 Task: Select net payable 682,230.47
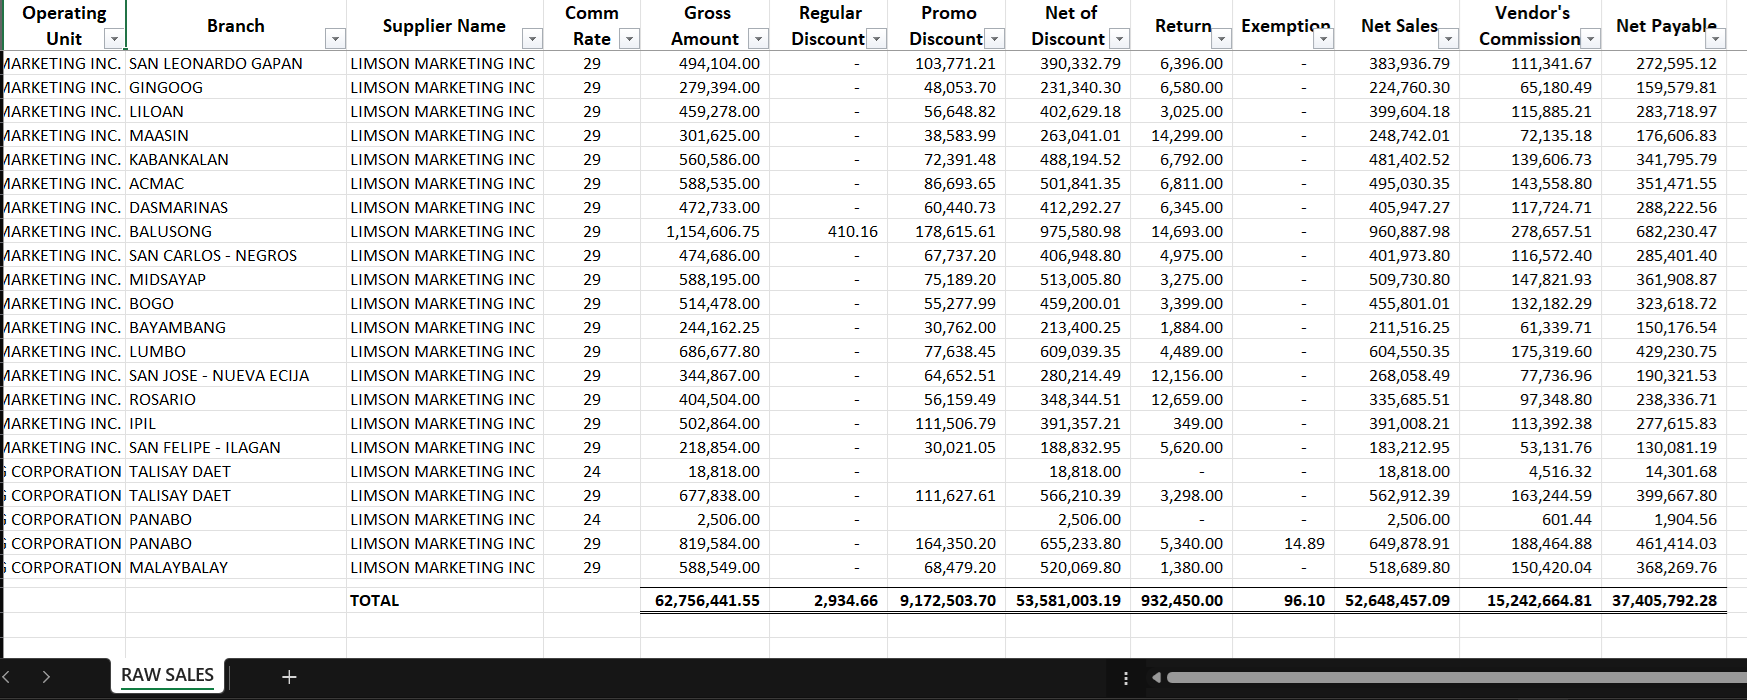(x=1664, y=231)
